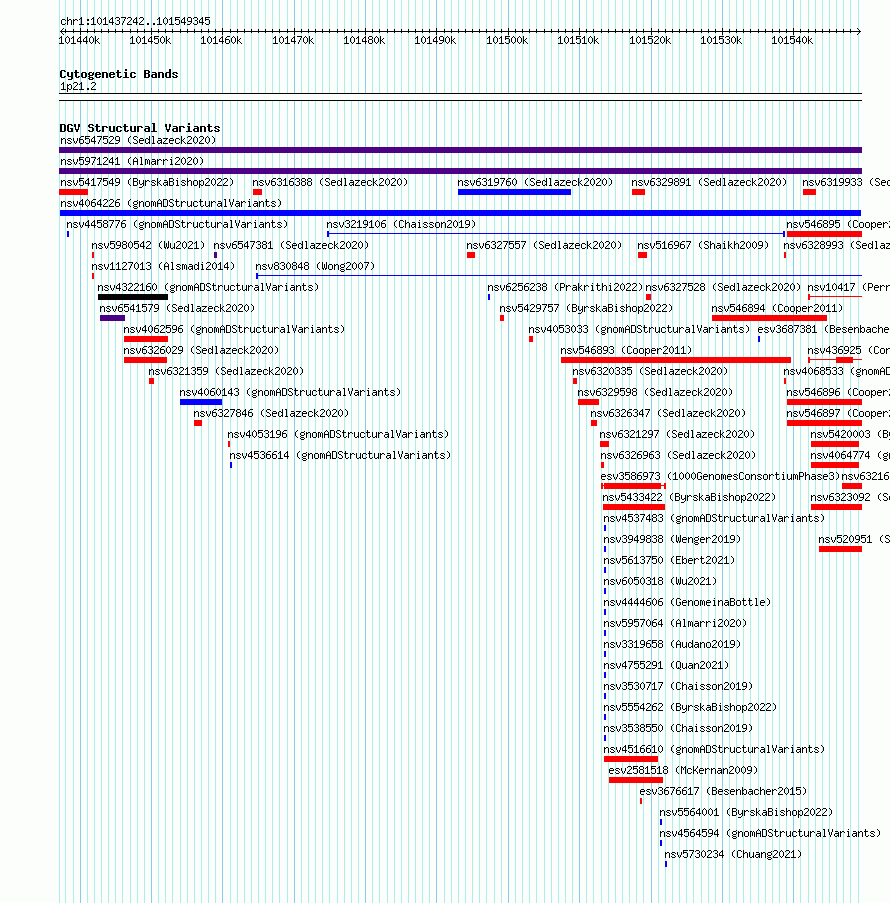Select nsv5957064 (Almarri2020) variant
The width and height of the screenshot is (890, 903).
pyautogui.click(x=675, y=624)
